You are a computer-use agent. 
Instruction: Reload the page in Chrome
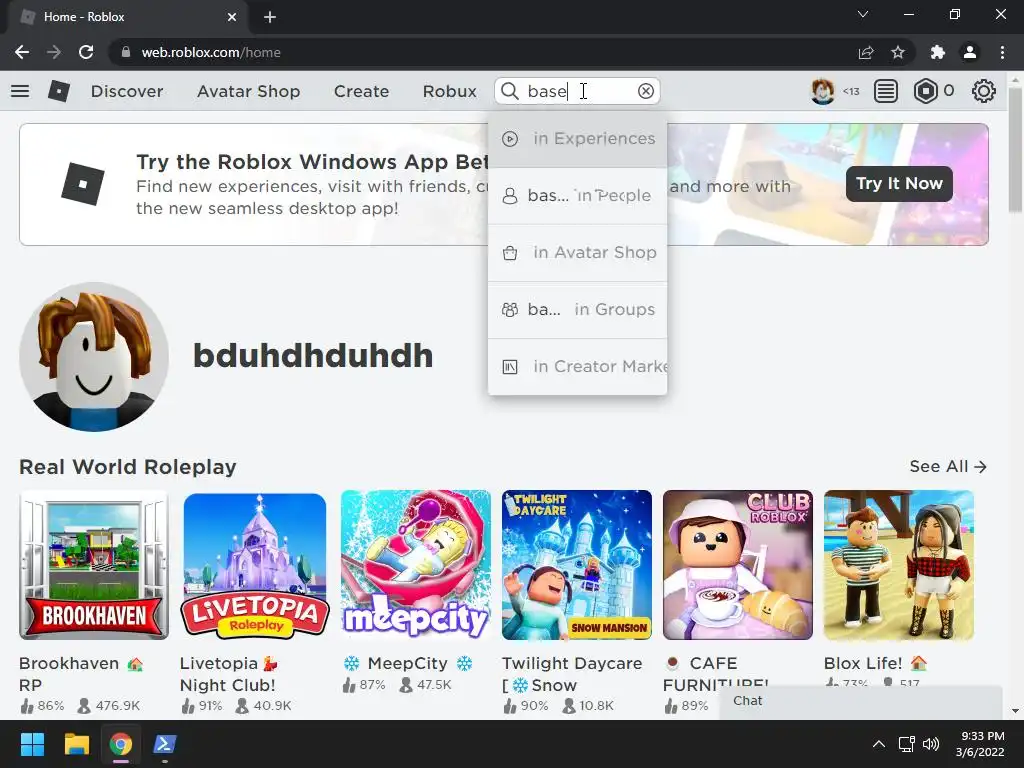(86, 52)
